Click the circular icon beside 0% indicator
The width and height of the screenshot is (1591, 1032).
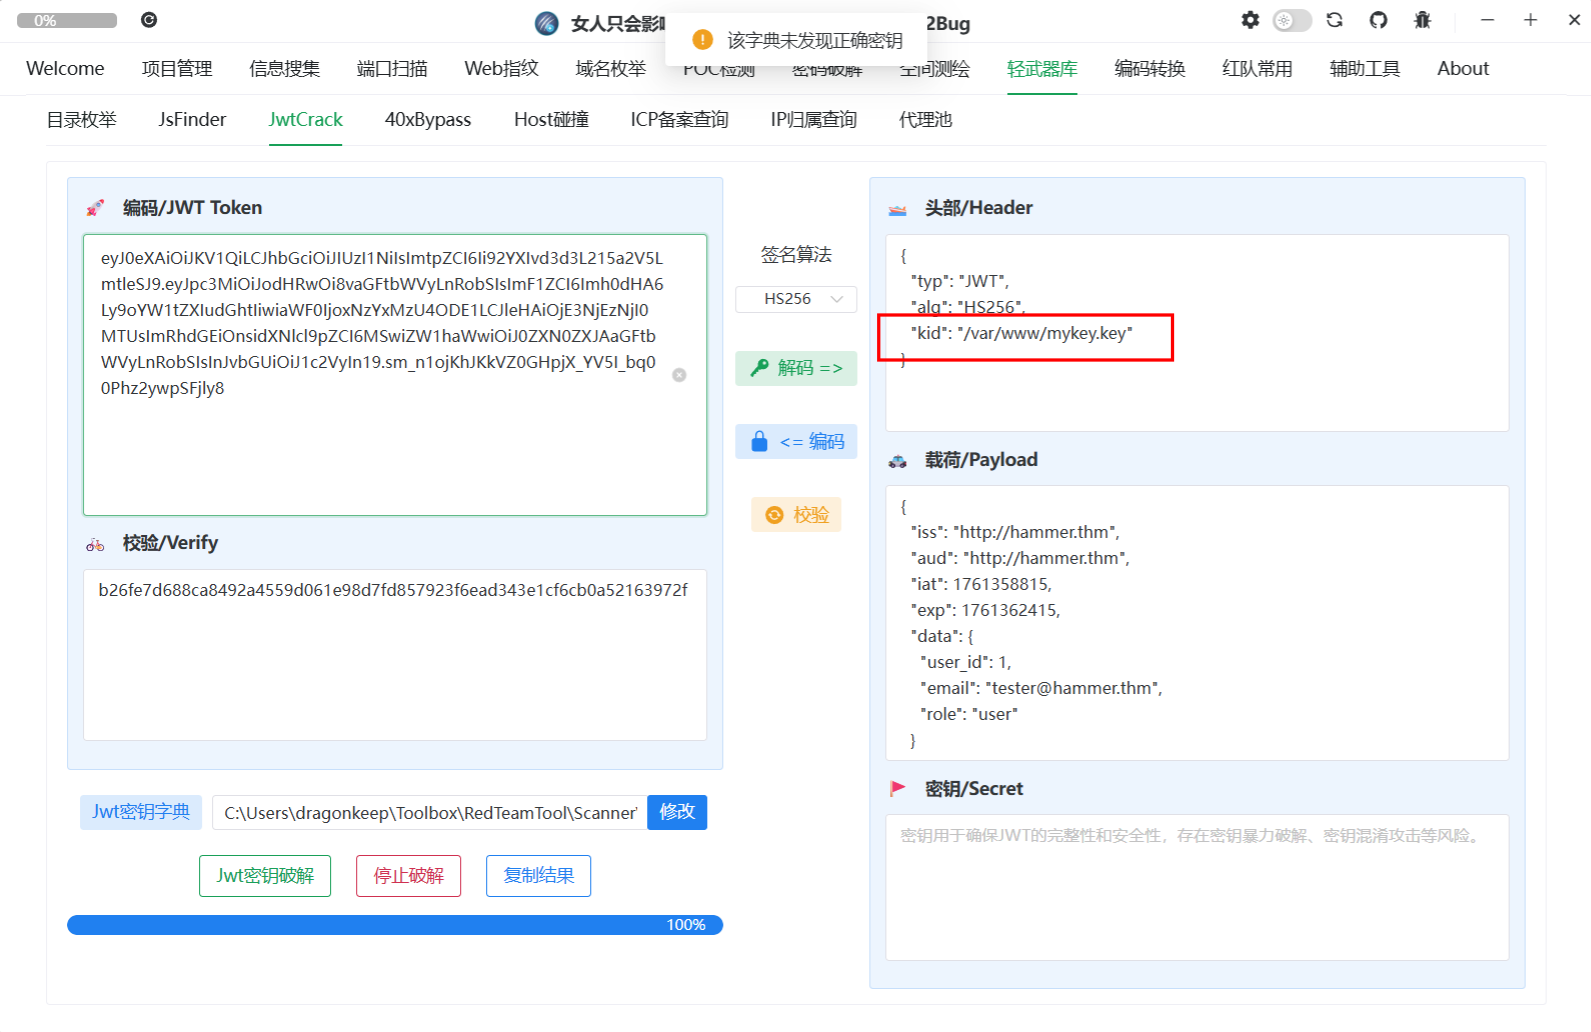(149, 20)
